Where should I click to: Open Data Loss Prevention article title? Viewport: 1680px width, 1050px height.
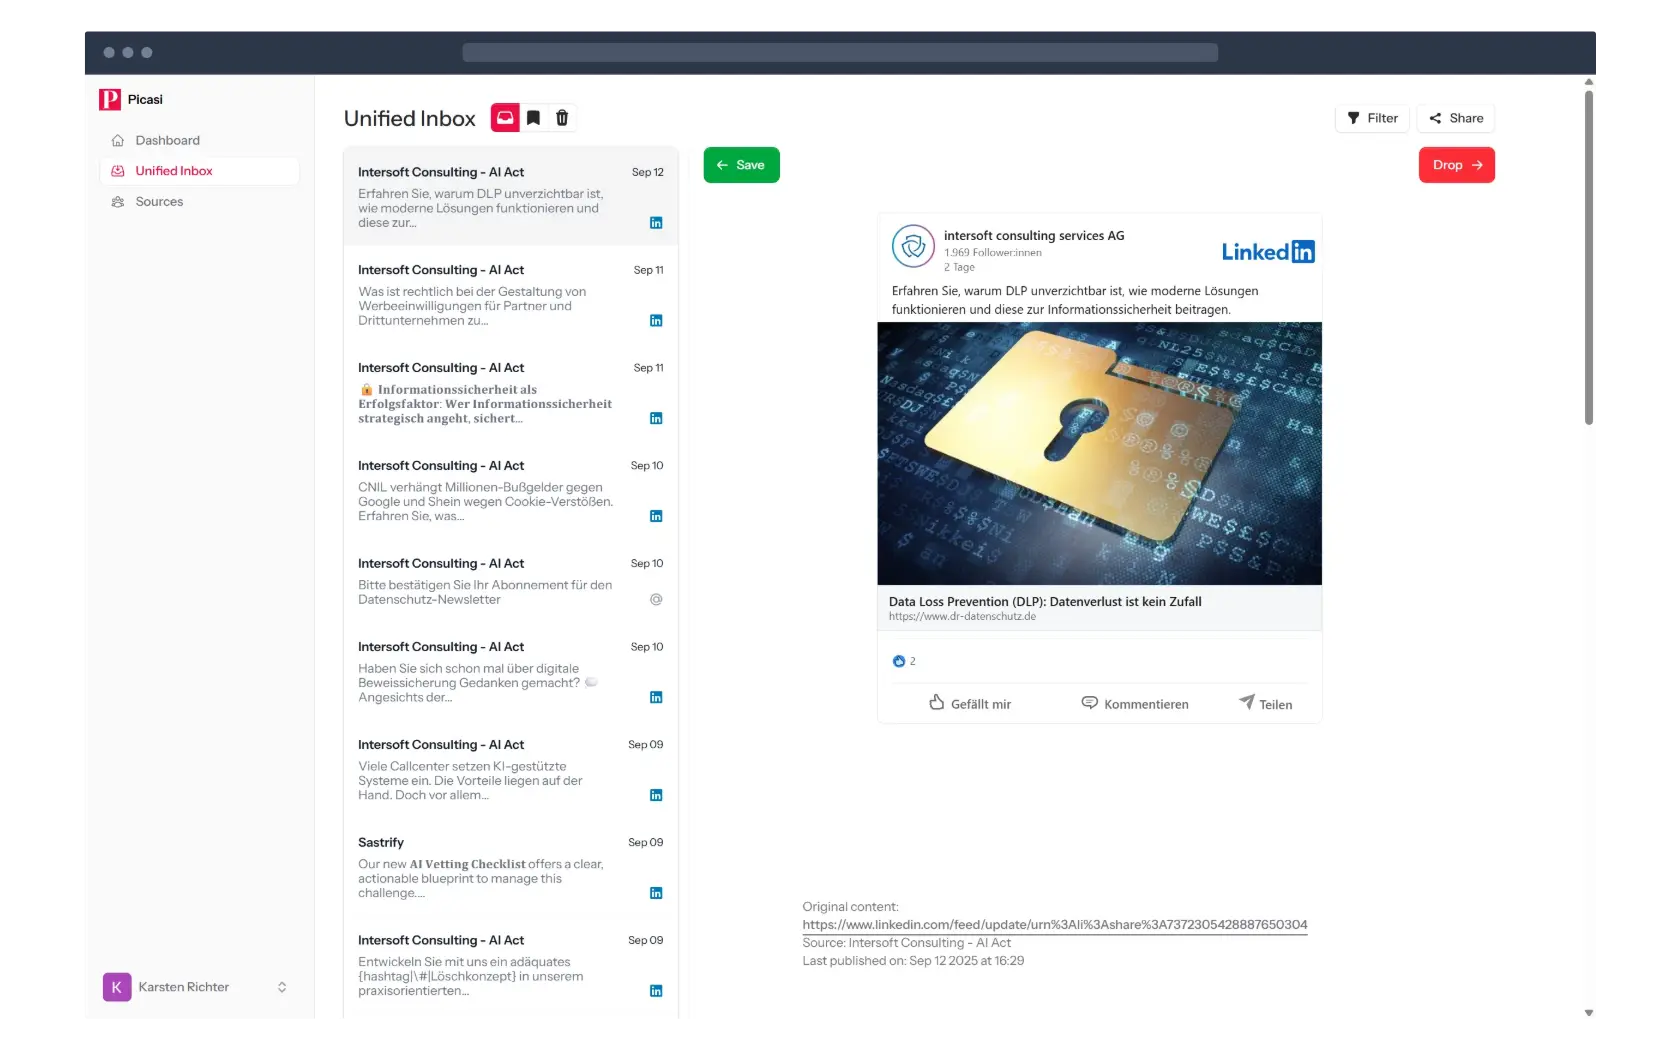click(1045, 602)
